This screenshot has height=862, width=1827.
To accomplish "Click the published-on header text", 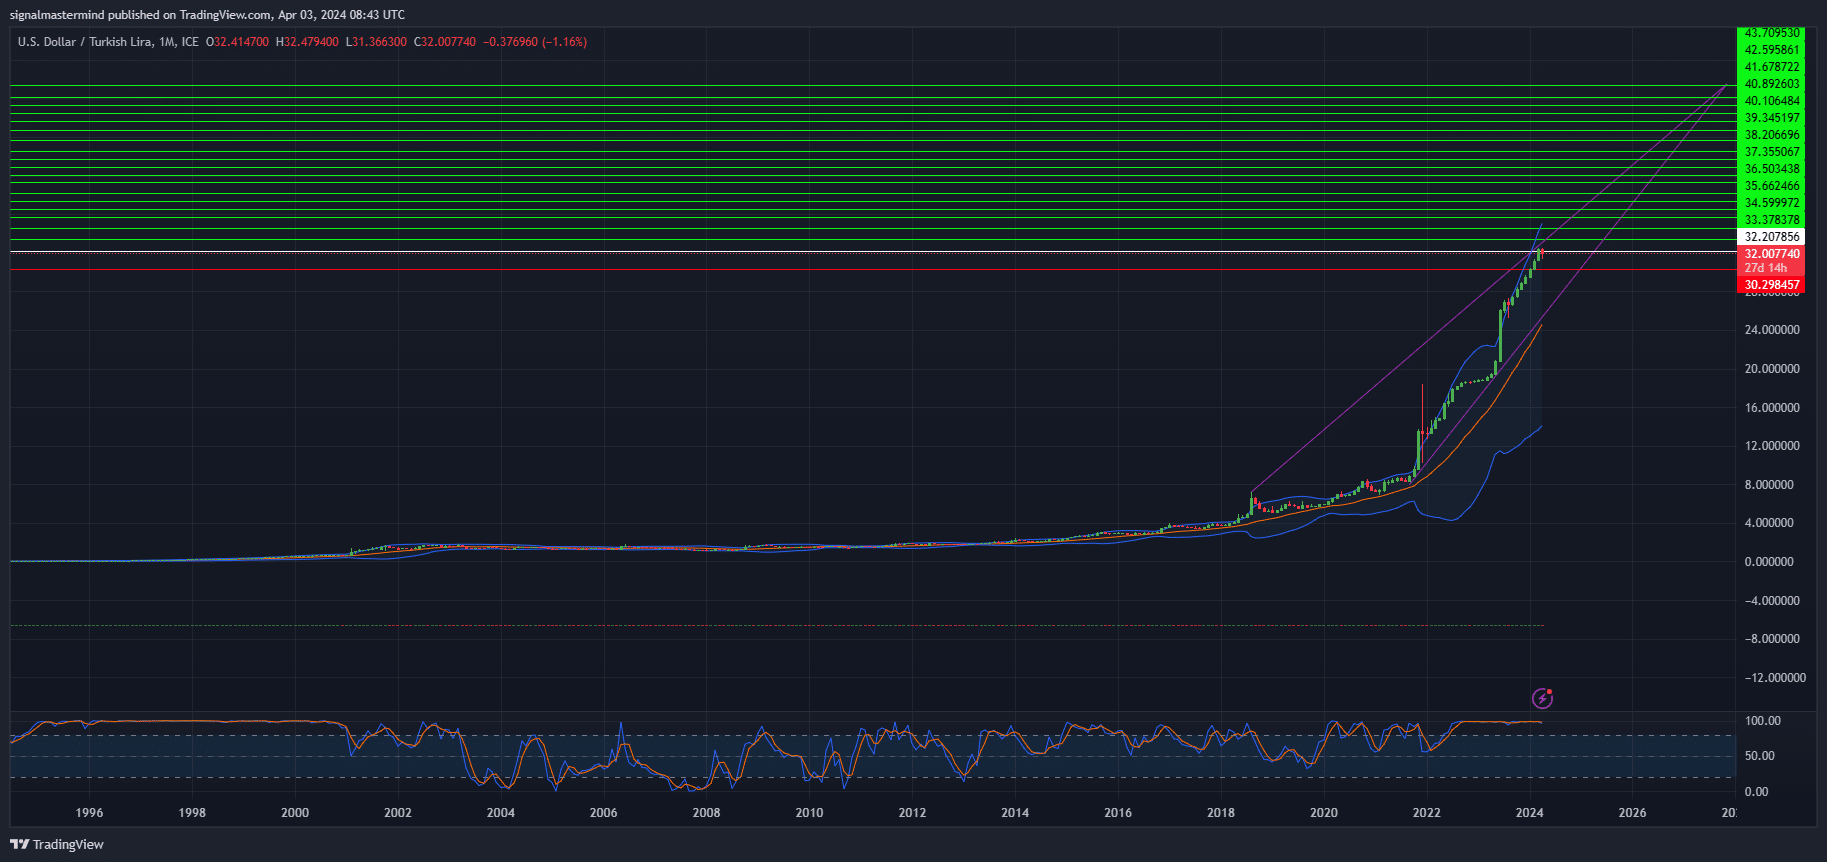I will [x=207, y=15].
